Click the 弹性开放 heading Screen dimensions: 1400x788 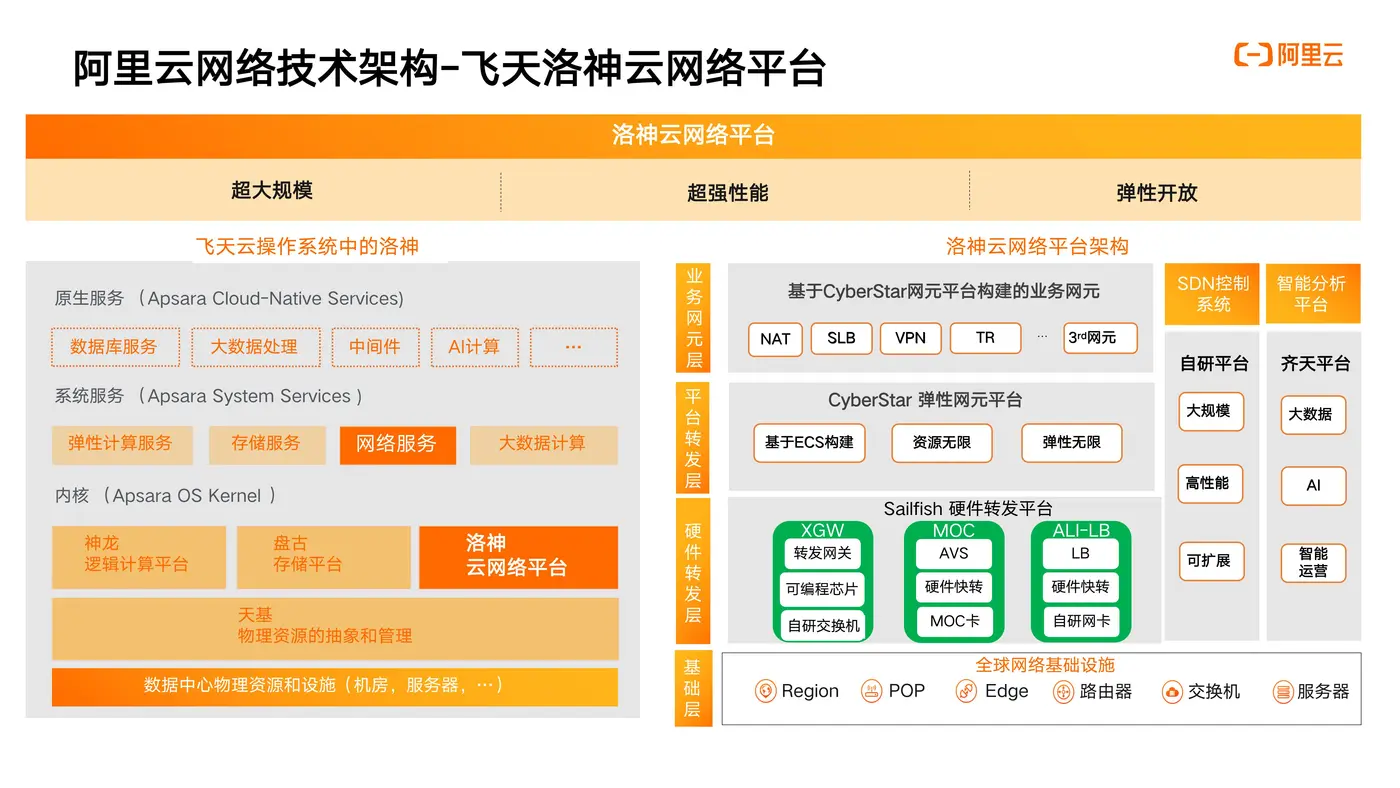click(x=1157, y=192)
